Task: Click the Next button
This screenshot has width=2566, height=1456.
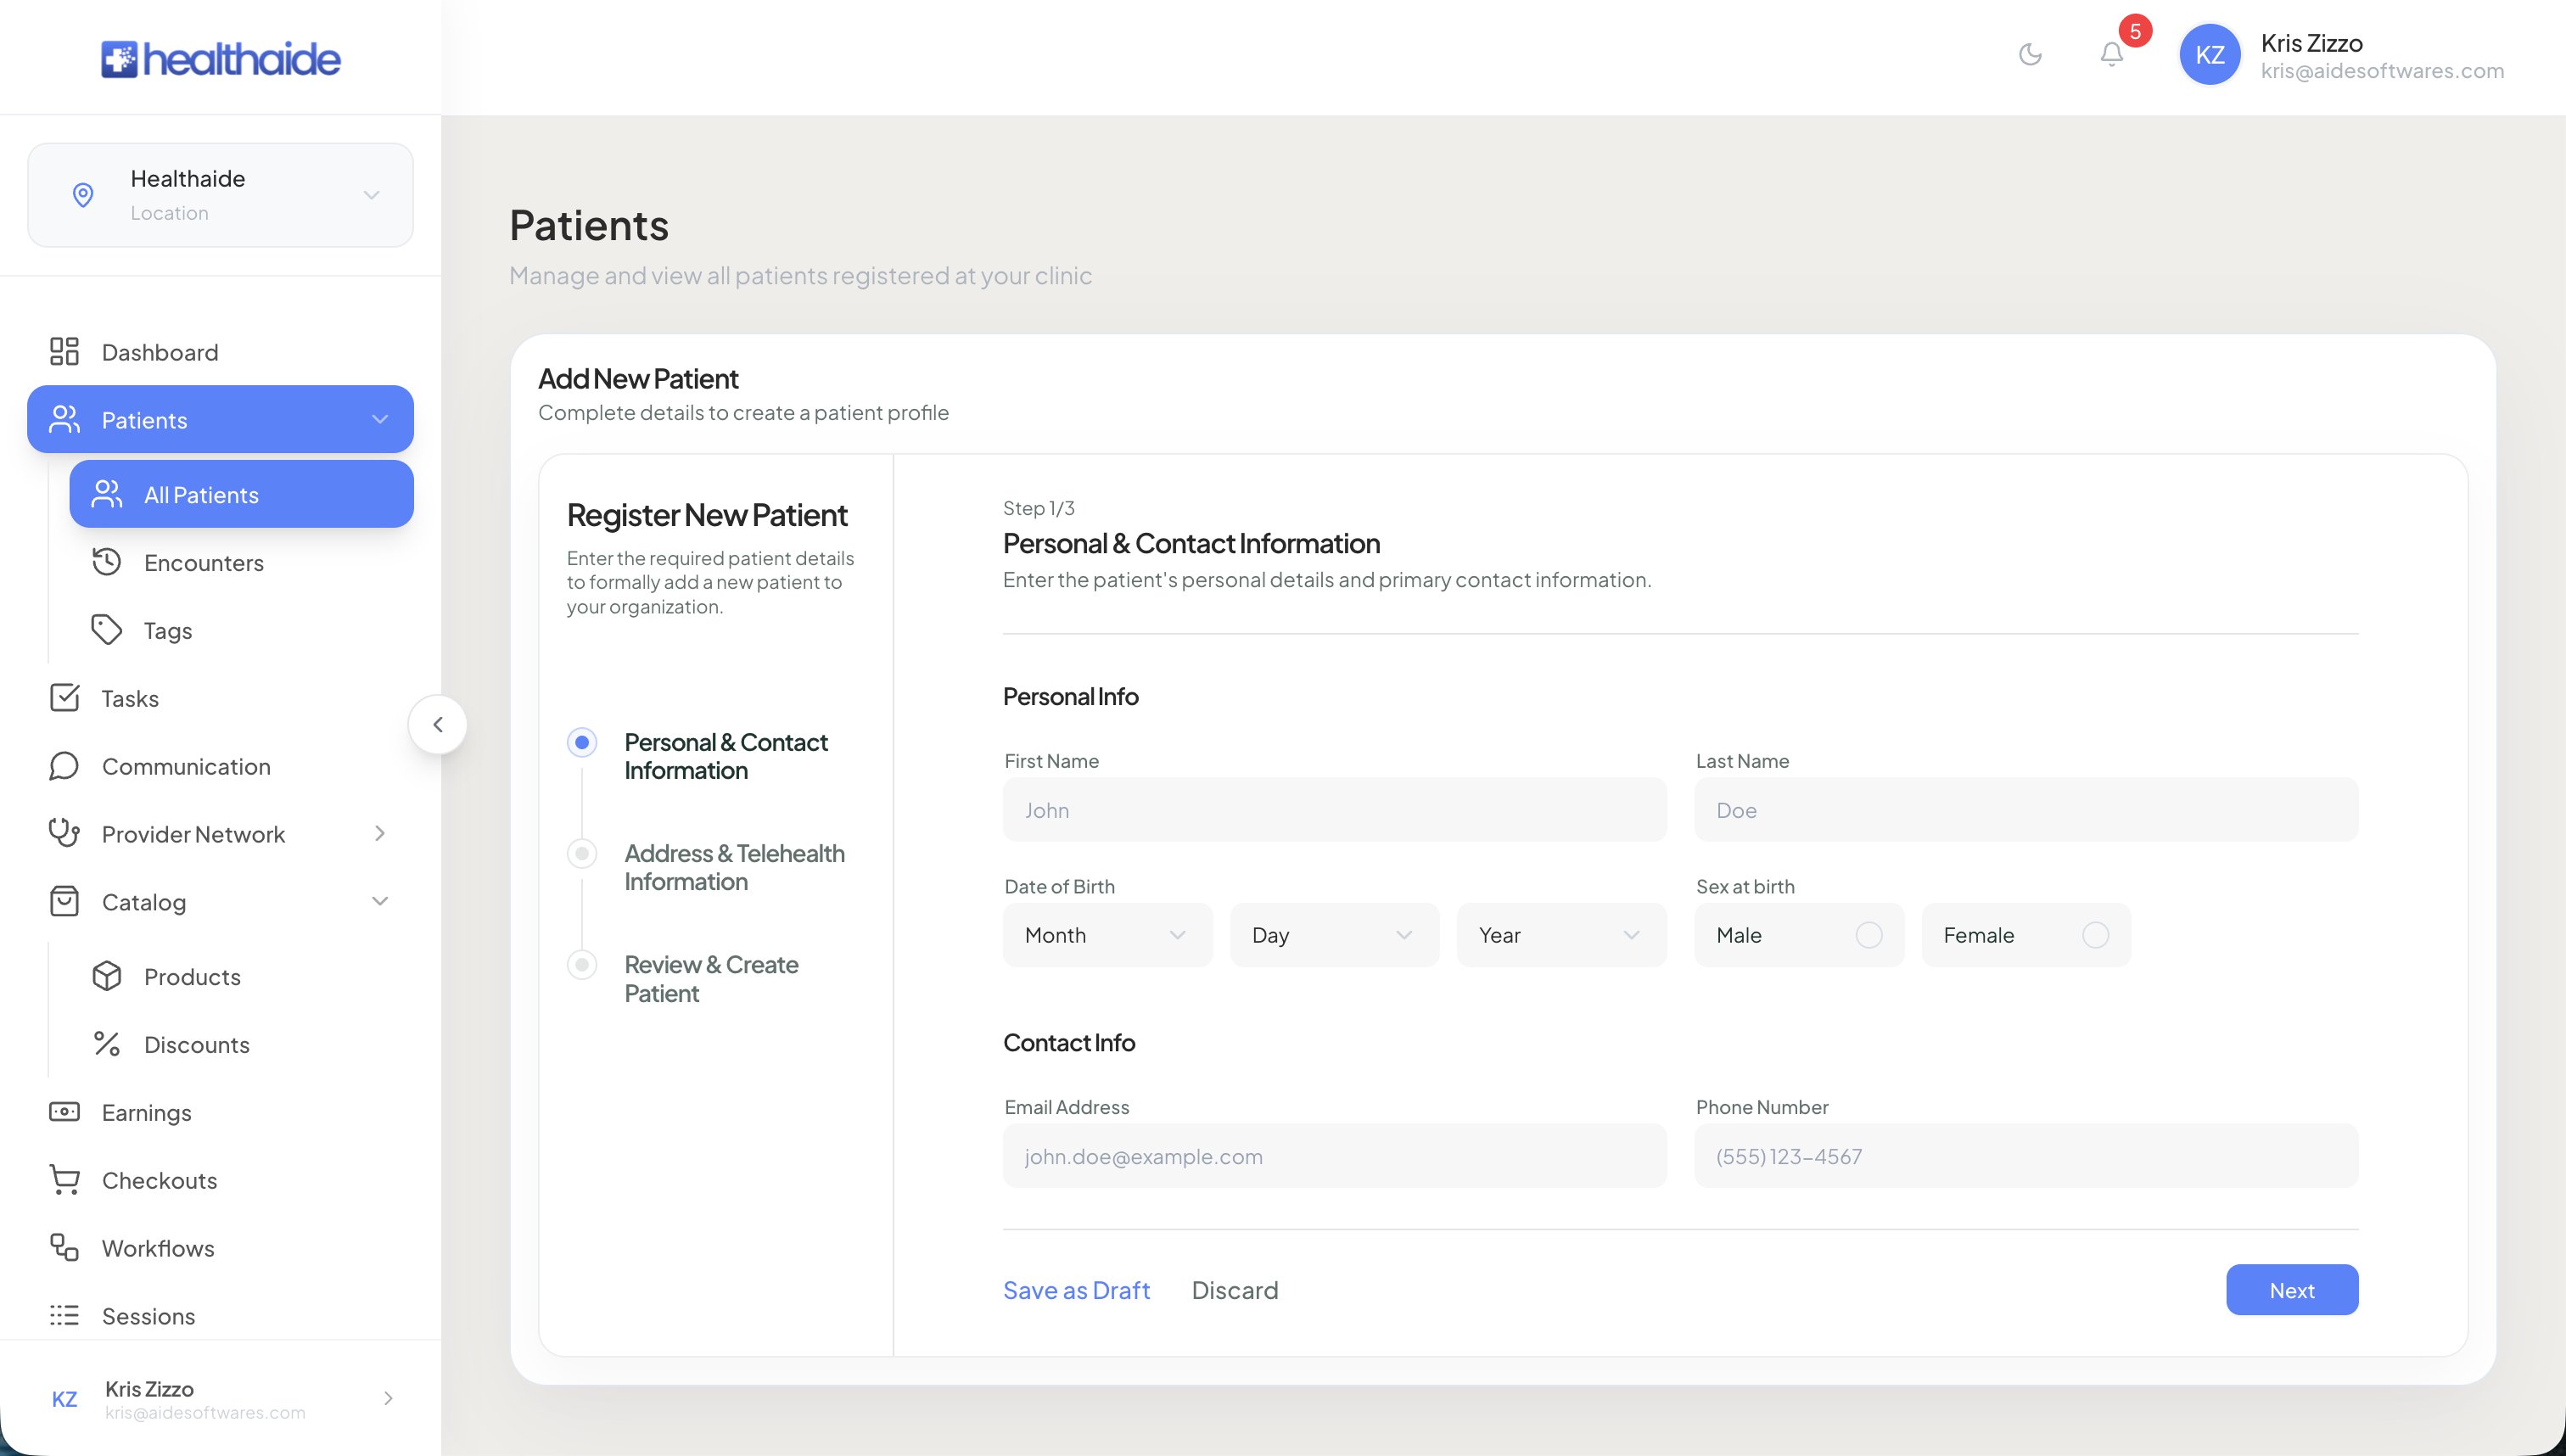Action: (2292, 1290)
